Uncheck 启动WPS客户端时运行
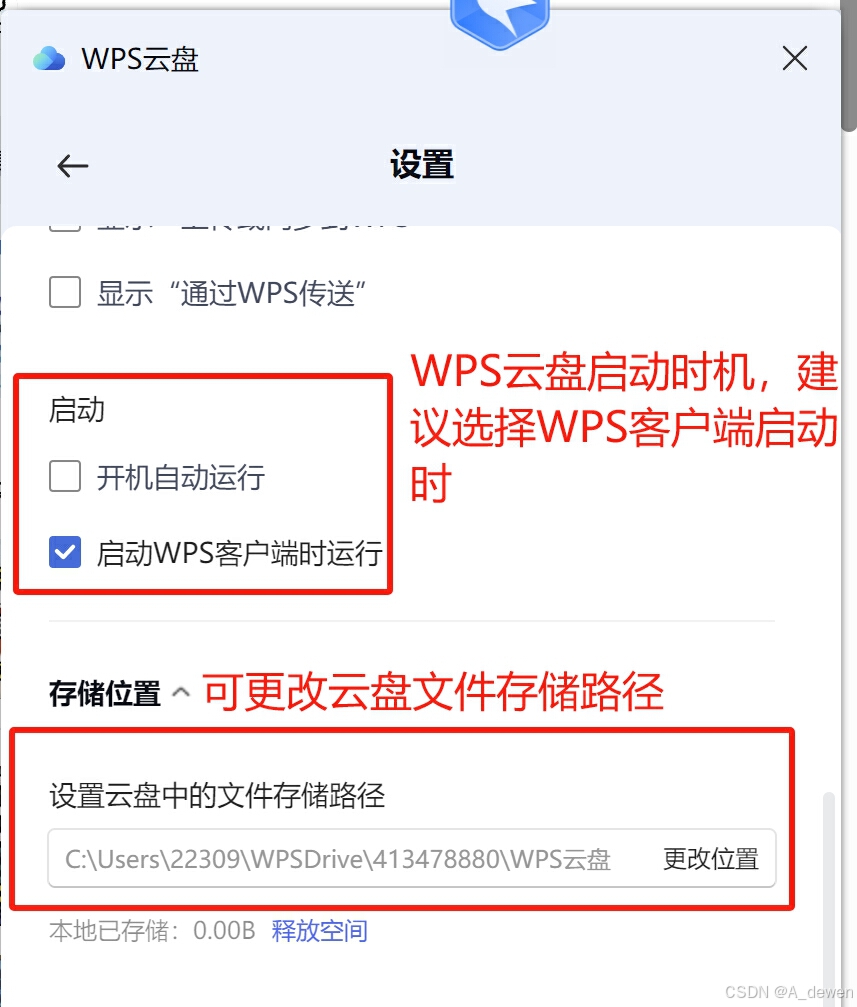This screenshot has width=857, height=1007. click(65, 552)
